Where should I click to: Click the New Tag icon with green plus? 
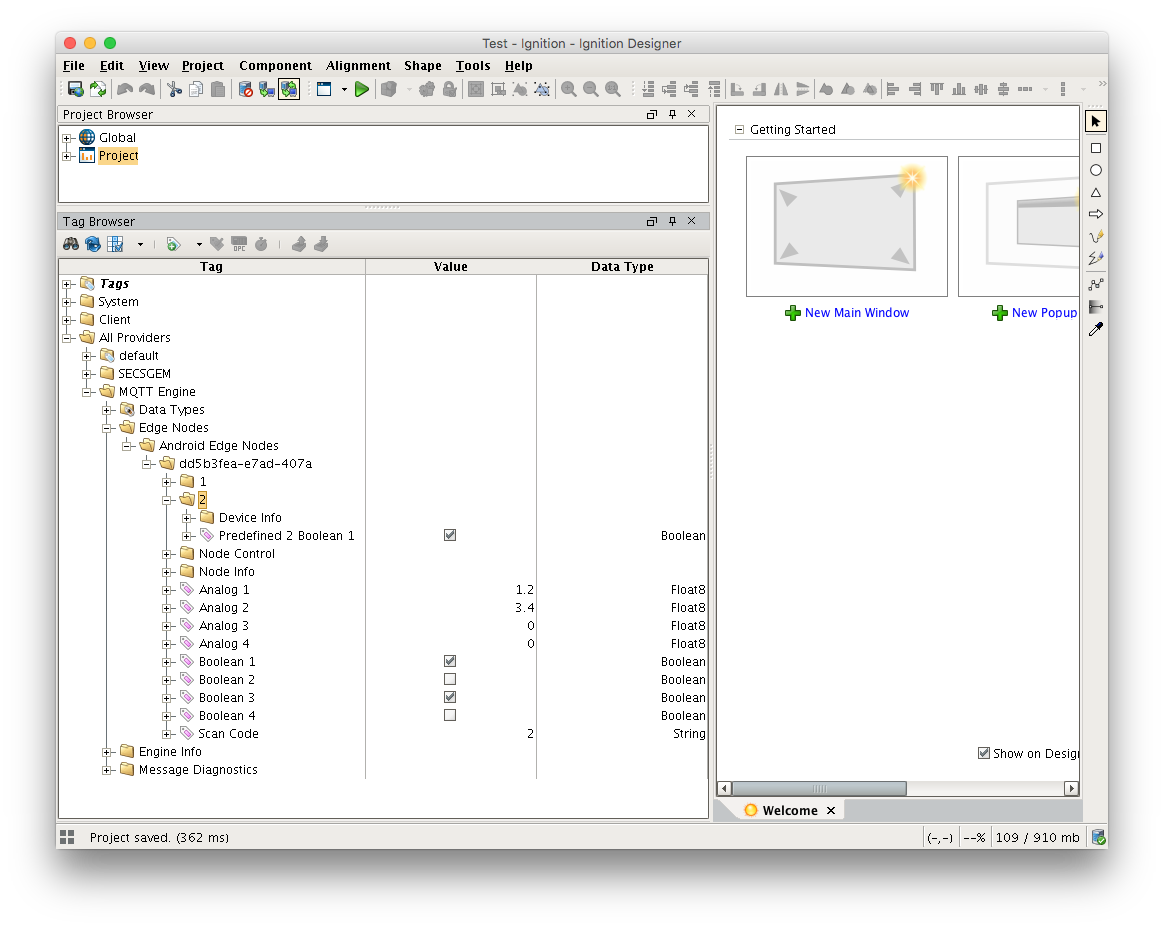pos(173,244)
